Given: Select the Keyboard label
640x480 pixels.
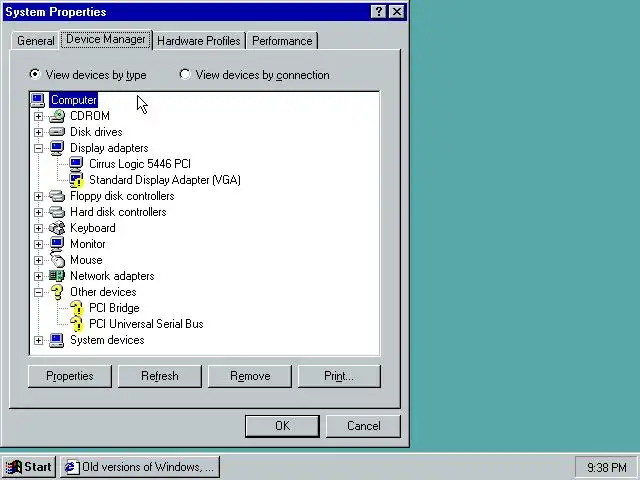Looking at the screenshot, I should (93, 228).
